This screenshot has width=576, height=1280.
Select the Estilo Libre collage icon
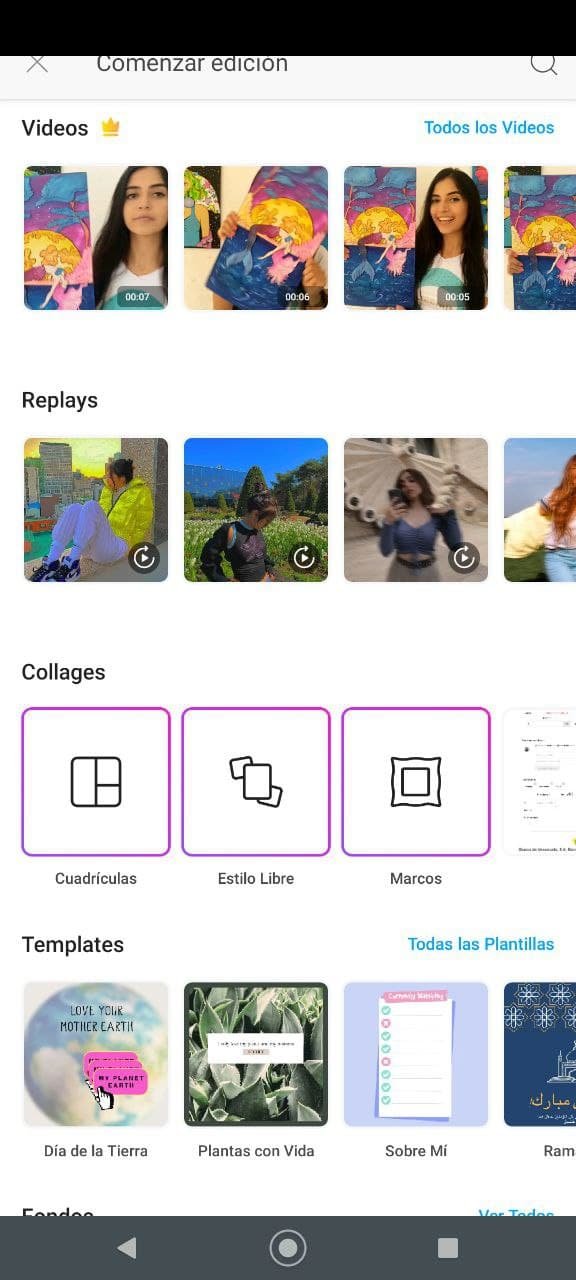pyautogui.click(x=256, y=782)
